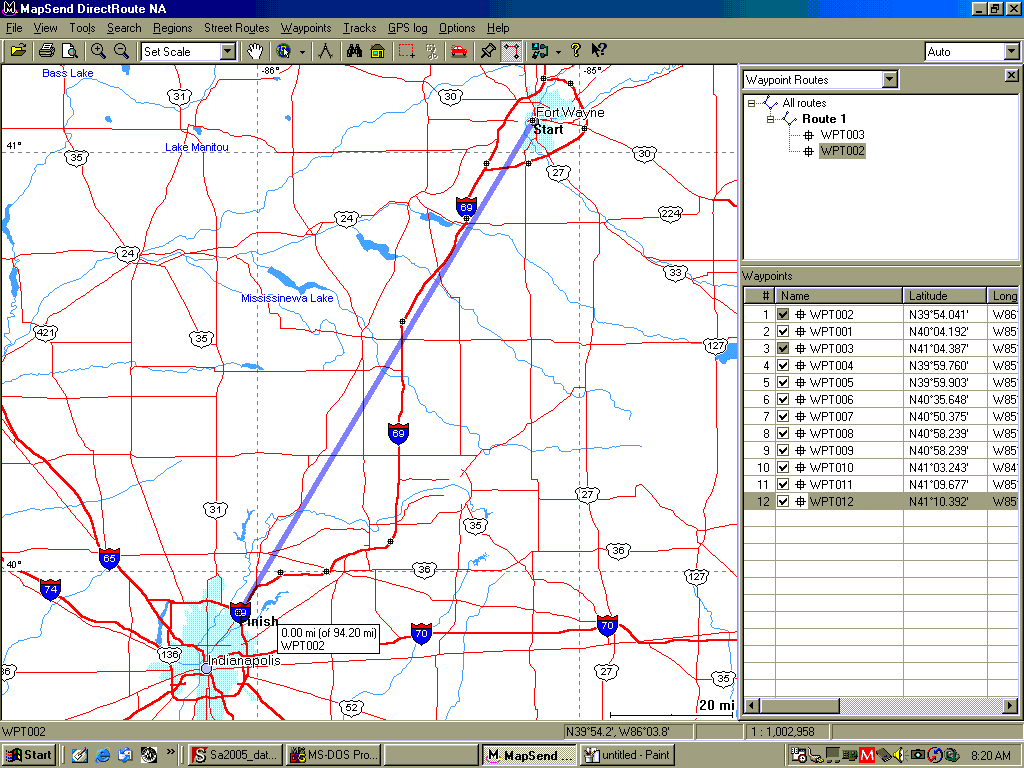Click the Route 1 icon in tree

(791, 118)
